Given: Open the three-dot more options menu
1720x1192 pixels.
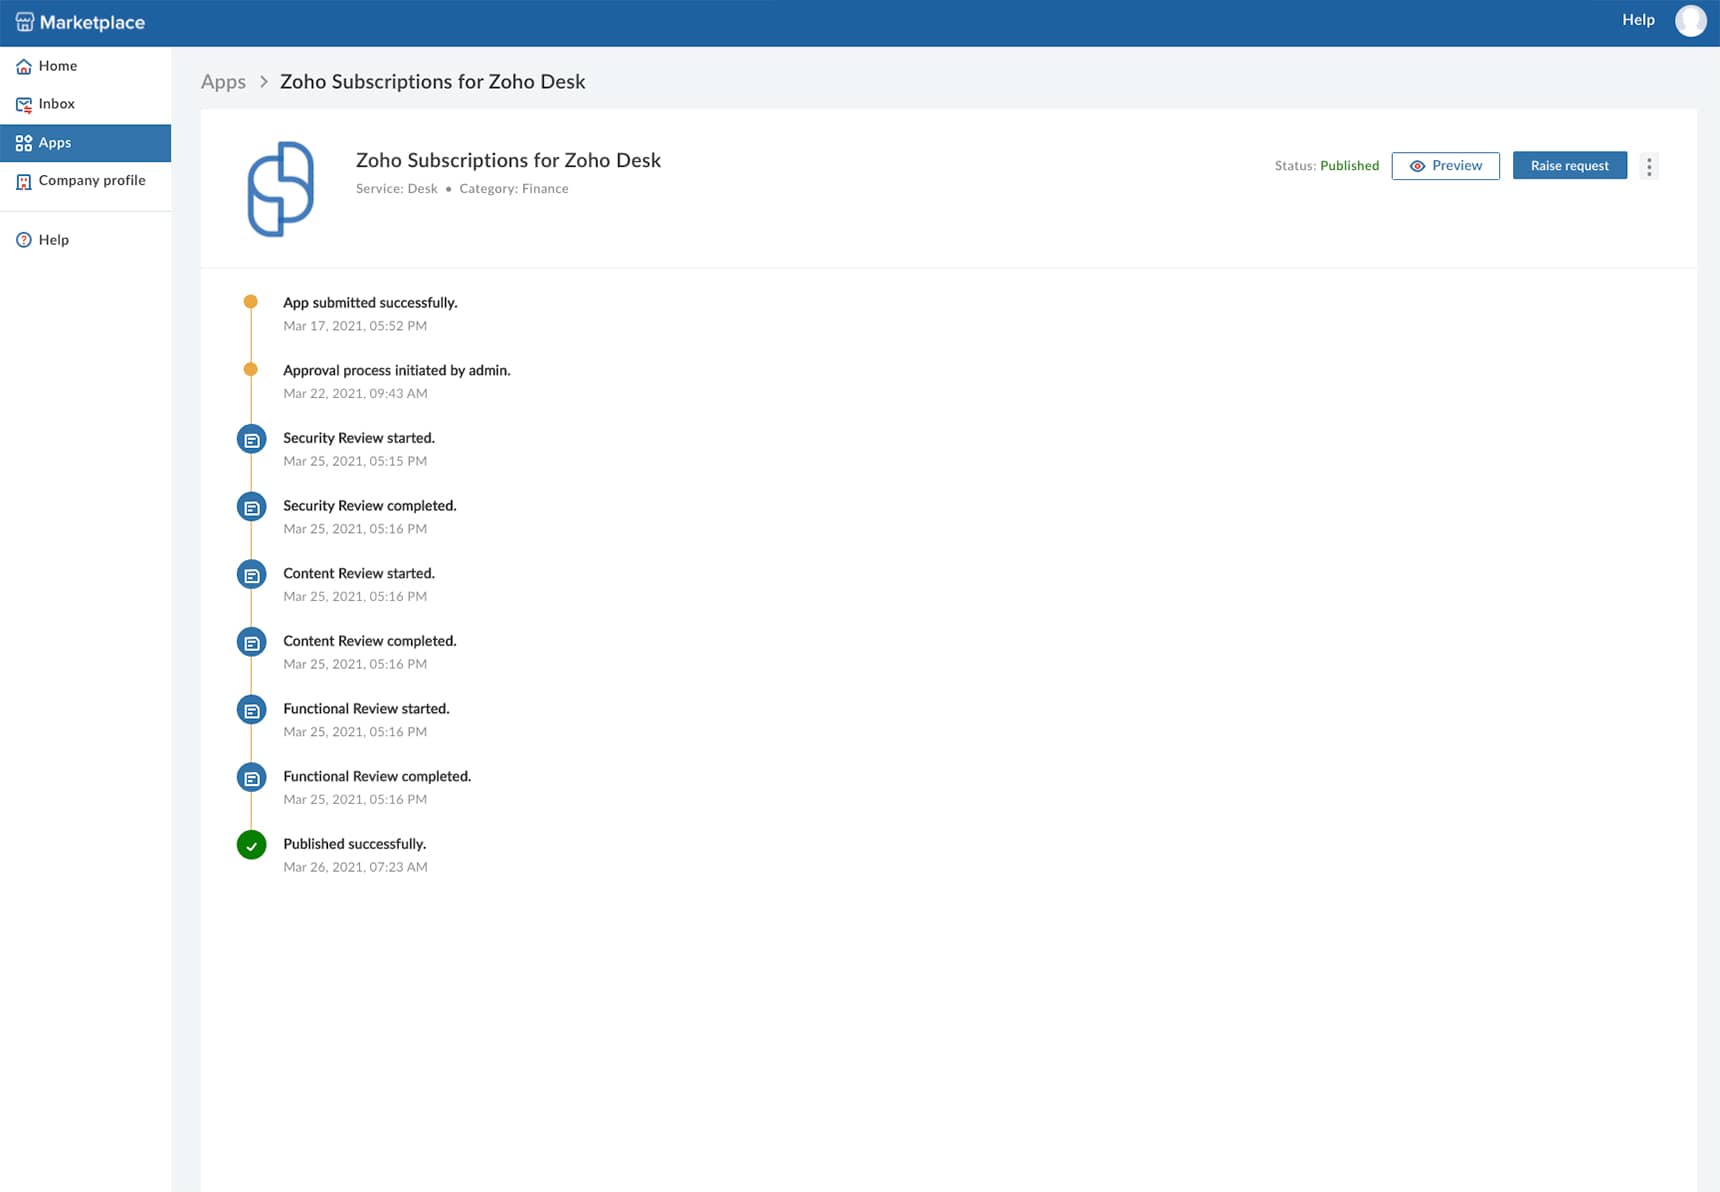Looking at the screenshot, I should tap(1649, 166).
